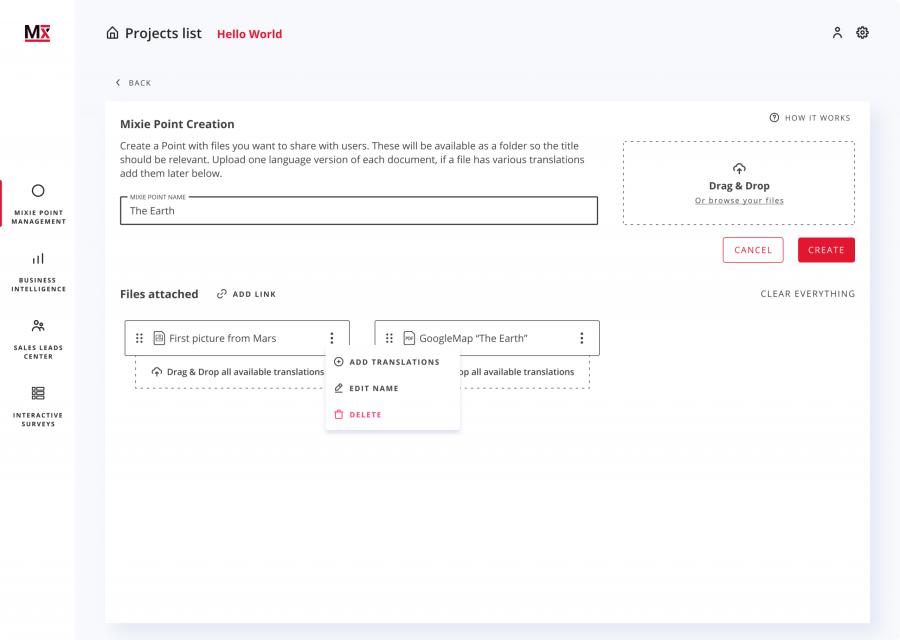Screen dimensions: 900x640
Task: Click the MX logo in sidebar
Action: 37,33
